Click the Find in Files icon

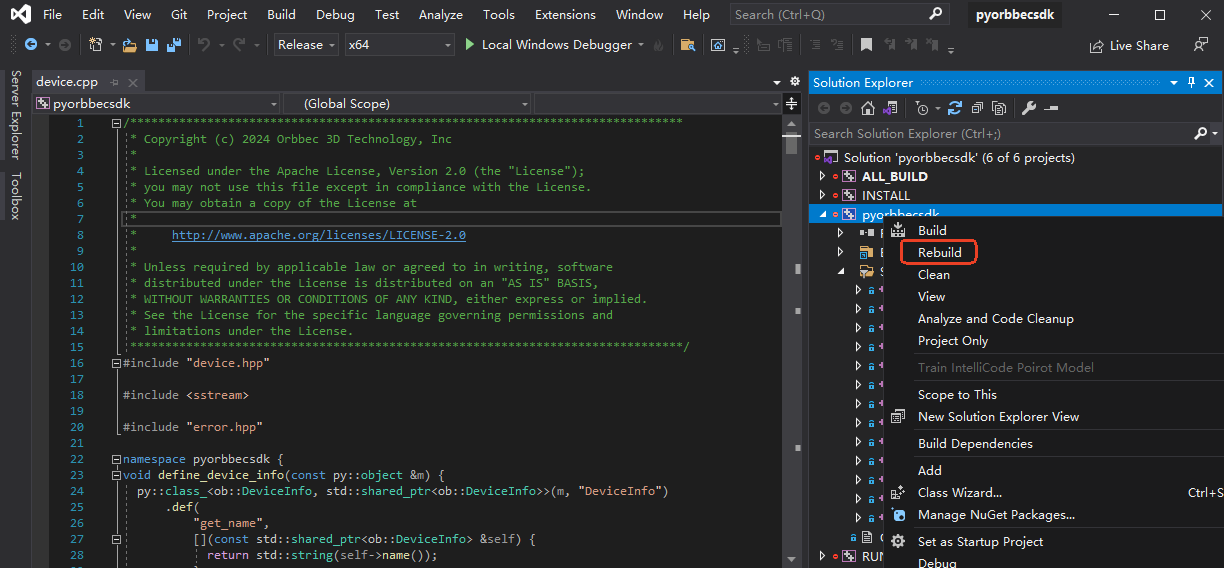pyautogui.click(x=687, y=45)
